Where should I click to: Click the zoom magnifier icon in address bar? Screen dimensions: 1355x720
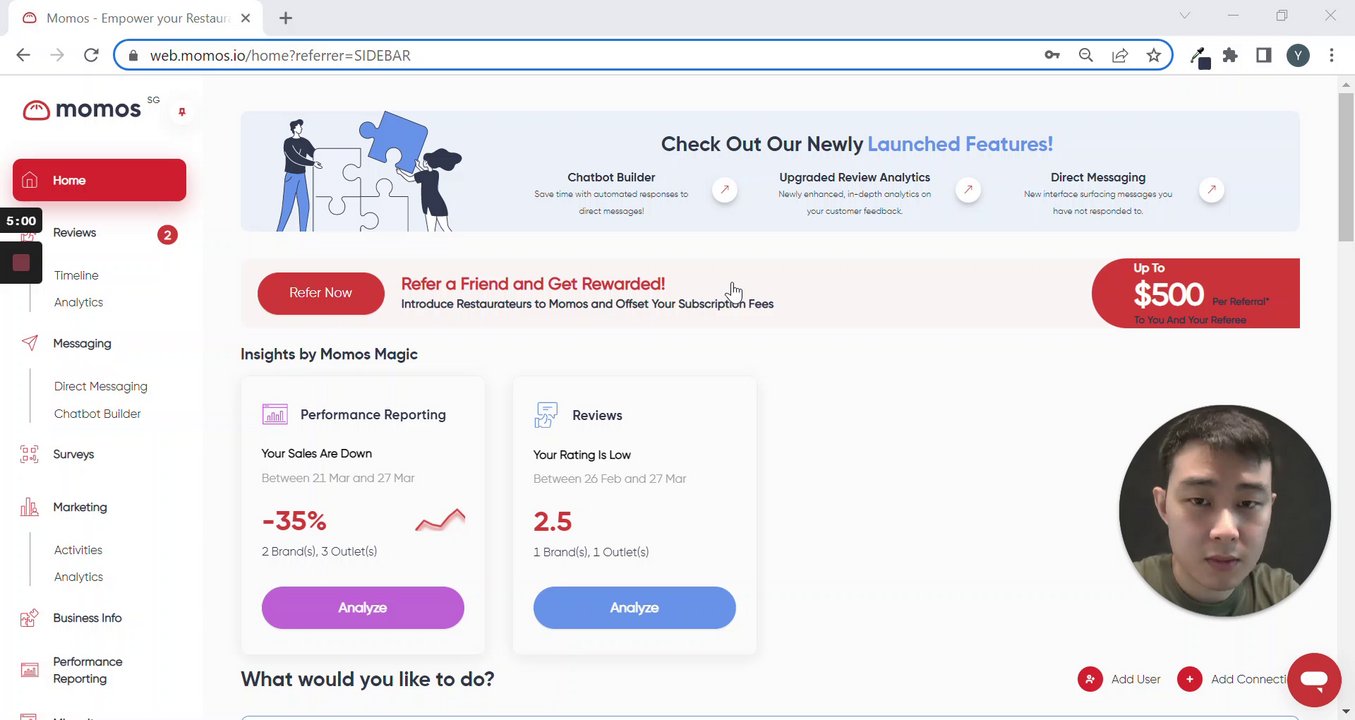click(x=1086, y=55)
